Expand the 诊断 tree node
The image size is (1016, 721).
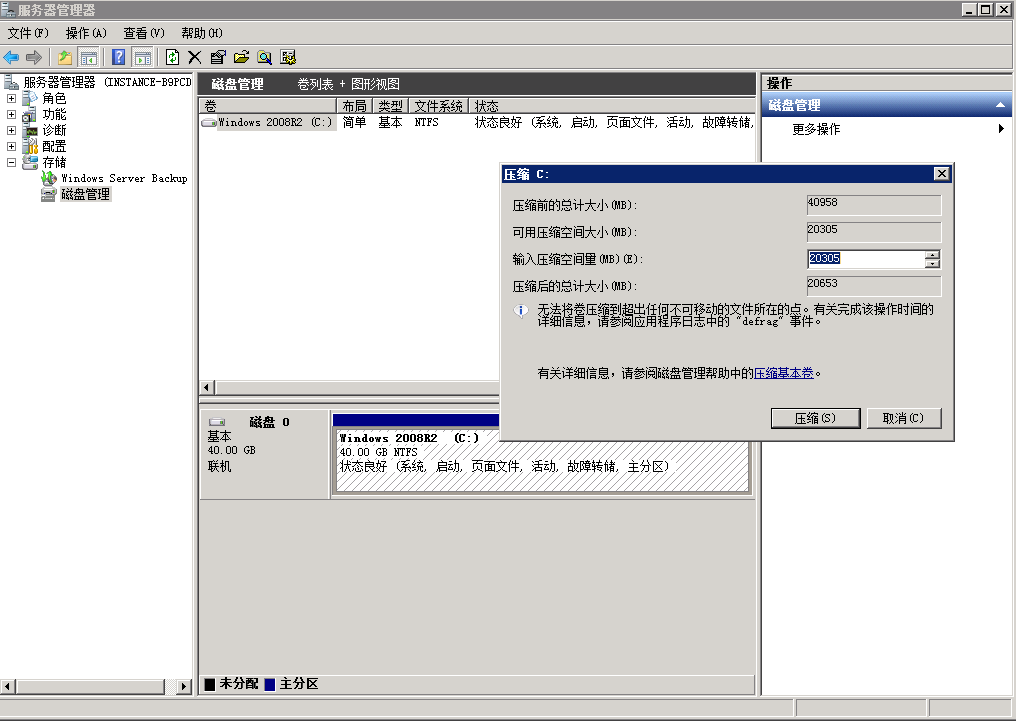[11, 131]
